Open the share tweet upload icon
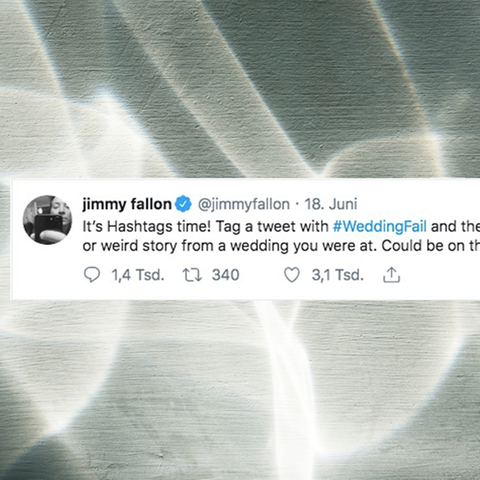 coord(391,275)
